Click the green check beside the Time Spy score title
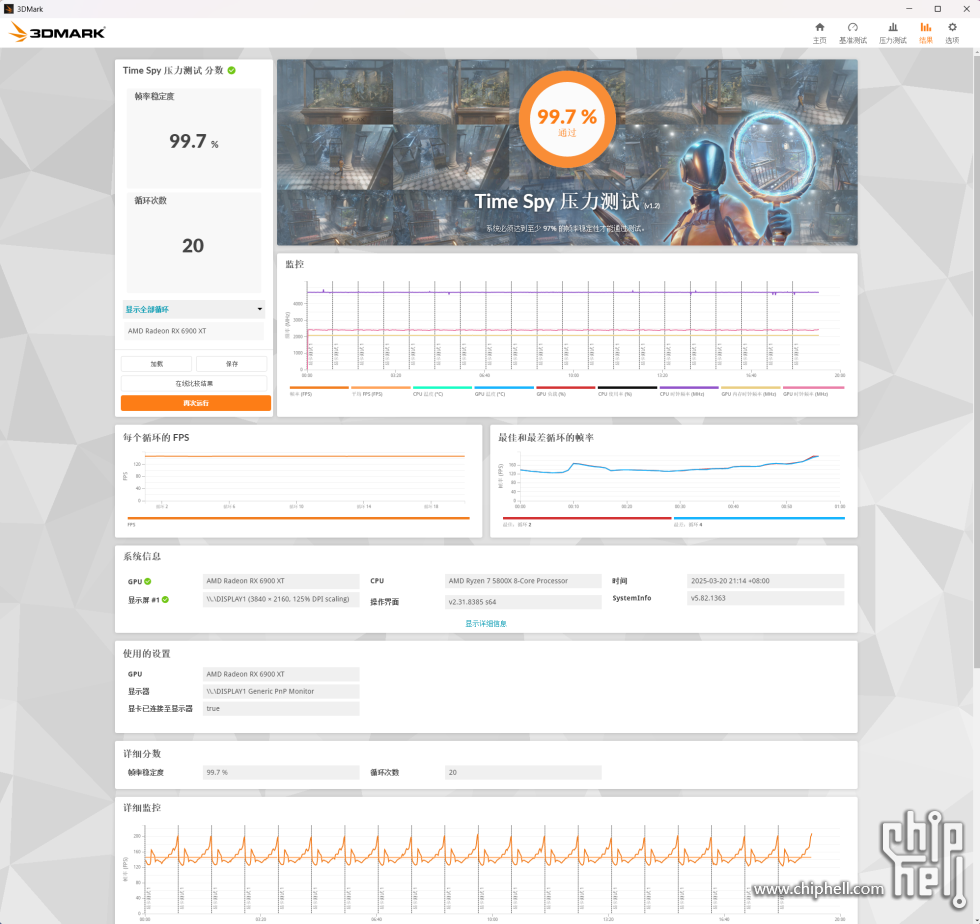The width and height of the screenshot is (980, 924). click(232, 71)
